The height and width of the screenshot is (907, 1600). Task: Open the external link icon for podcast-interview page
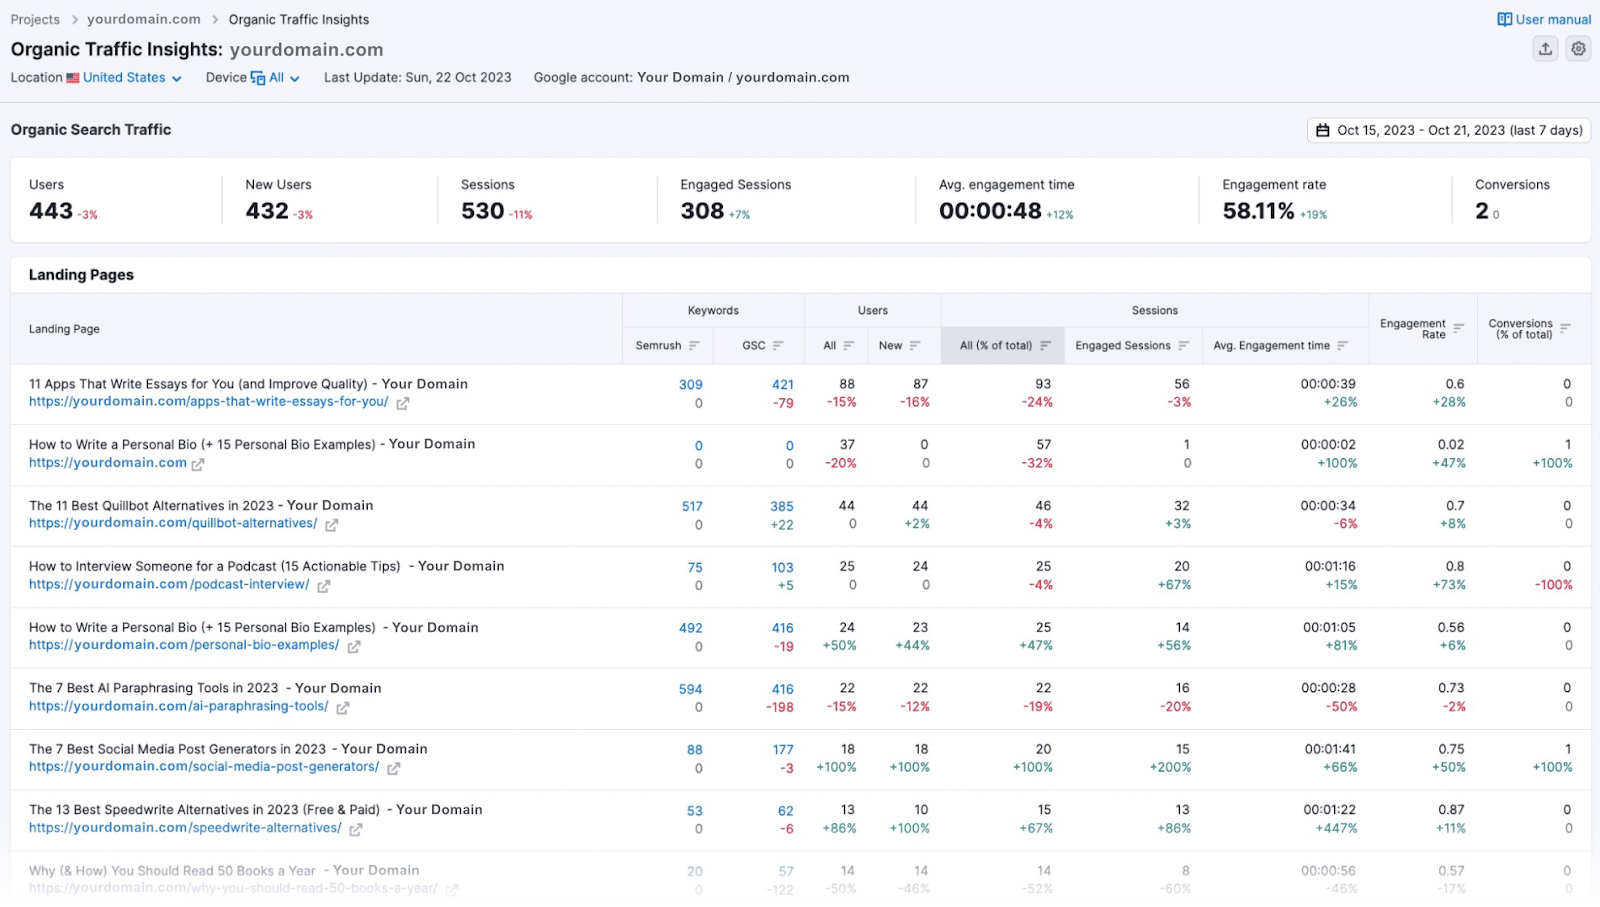tap(323, 585)
